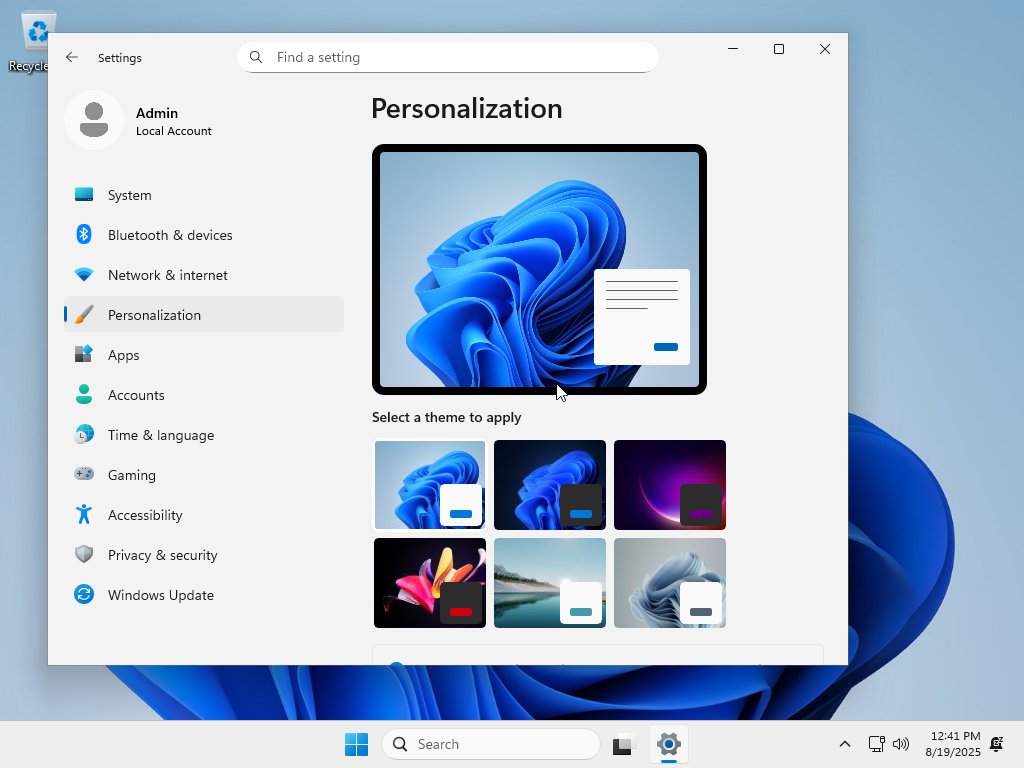
Task: Click the Privacy shield icon
Action: [x=84, y=554]
